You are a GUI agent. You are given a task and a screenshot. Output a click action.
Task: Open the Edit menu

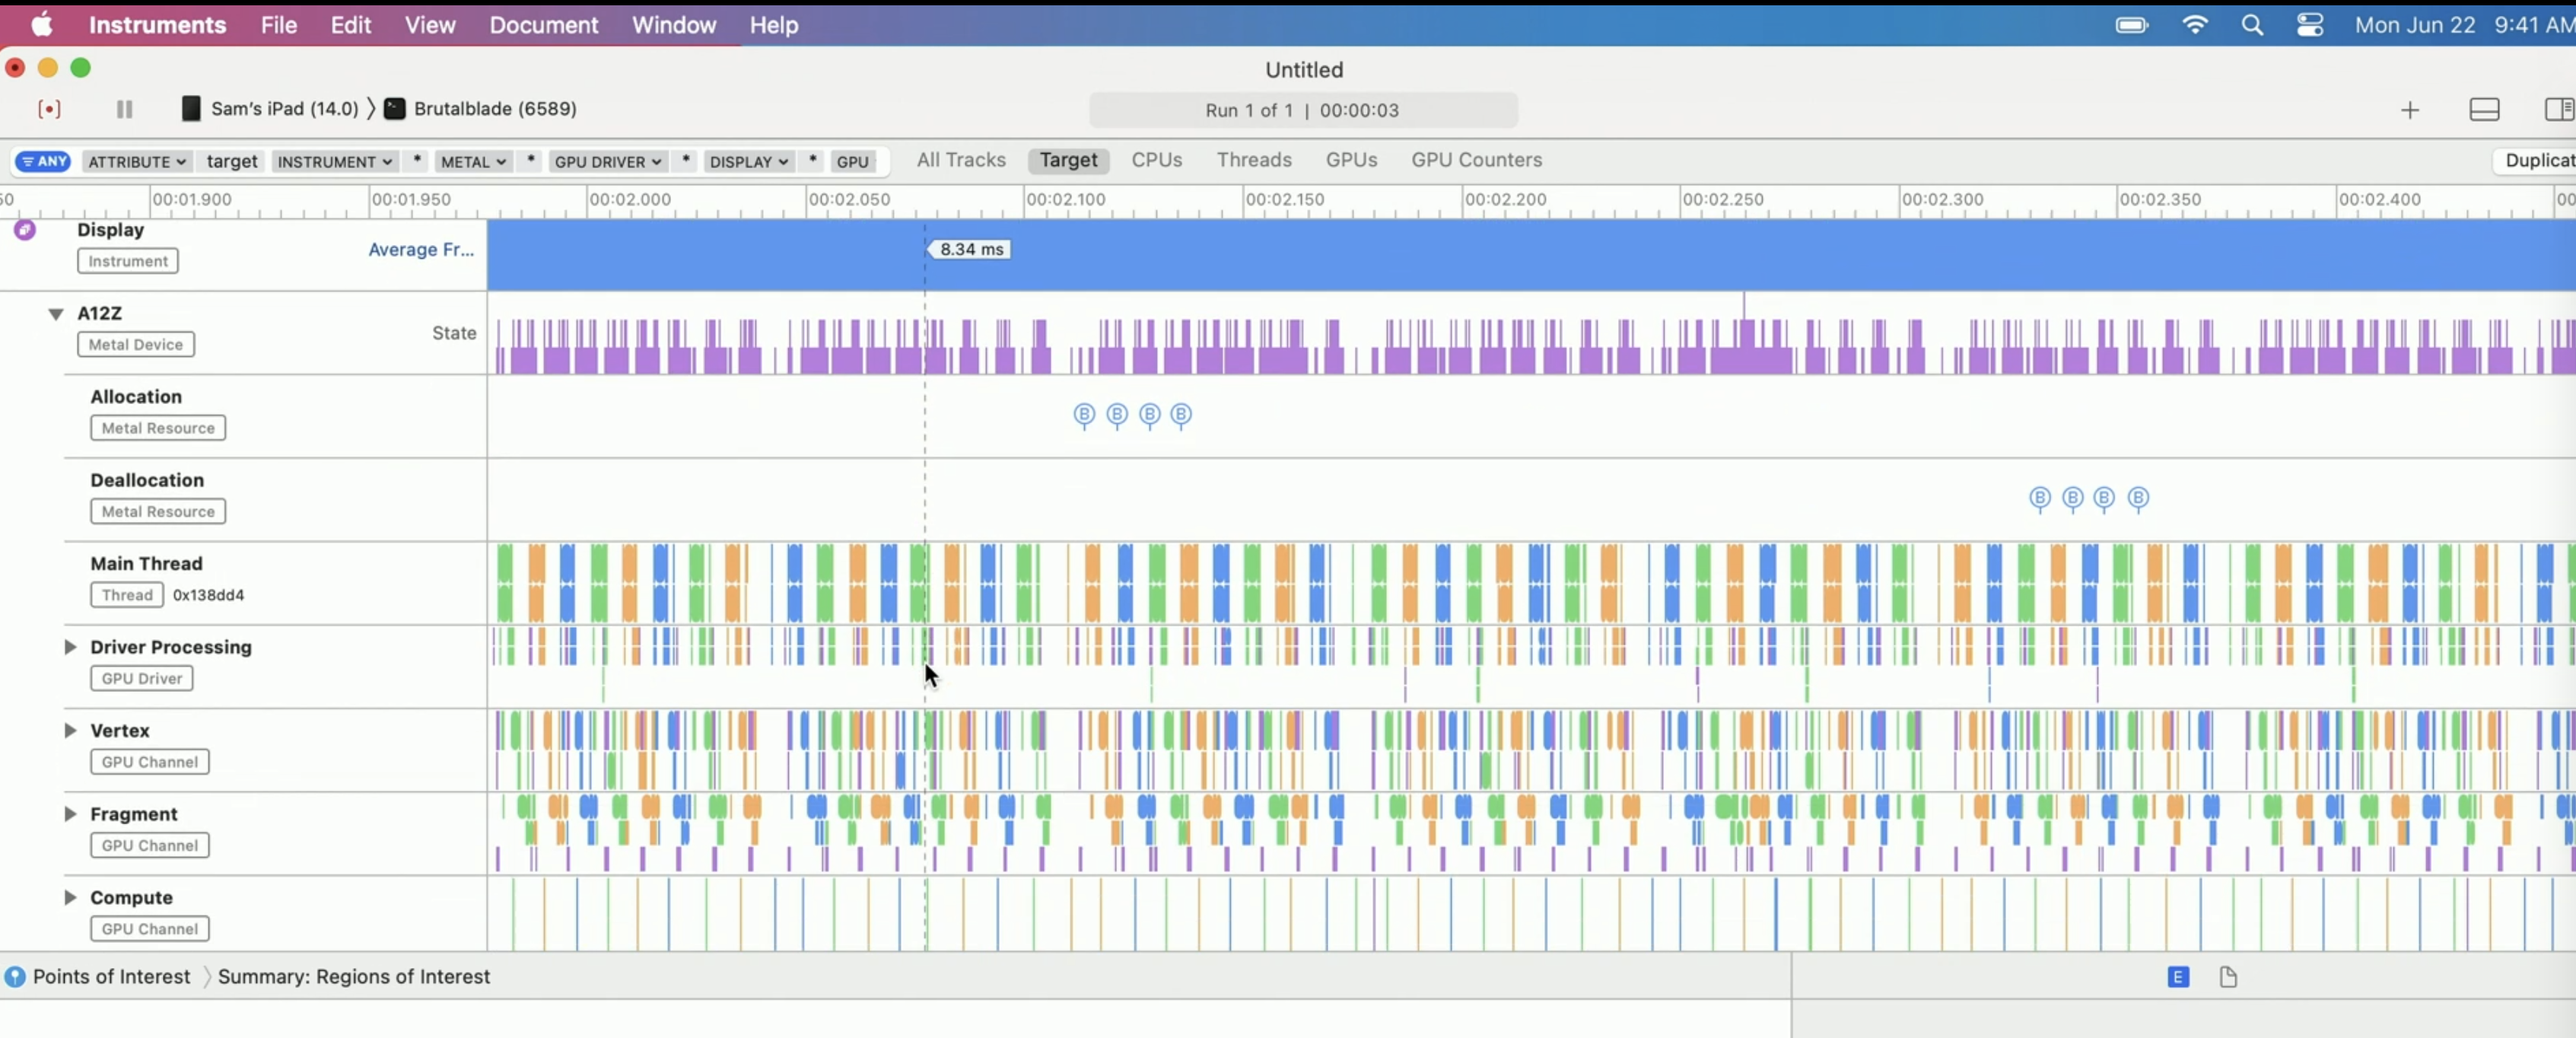[x=351, y=25]
